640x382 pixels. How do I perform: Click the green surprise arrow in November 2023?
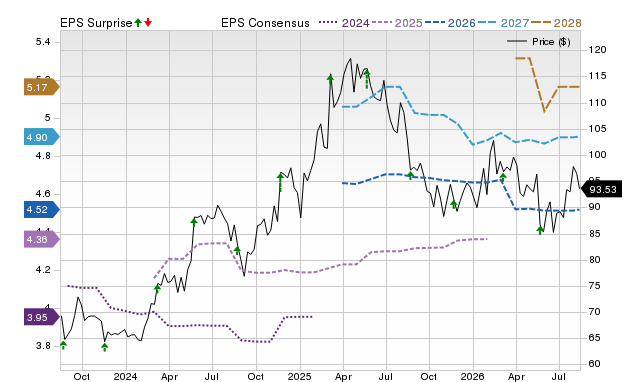105,347
